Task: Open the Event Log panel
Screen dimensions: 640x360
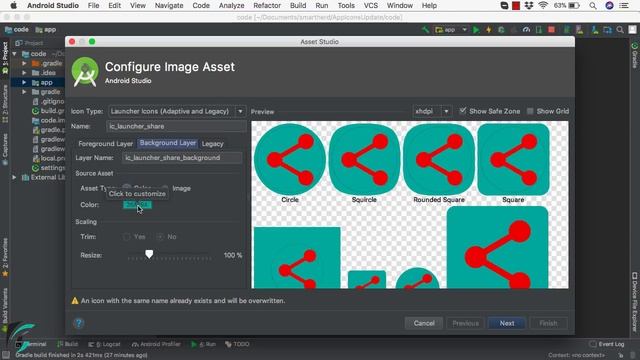Action: pos(607,344)
